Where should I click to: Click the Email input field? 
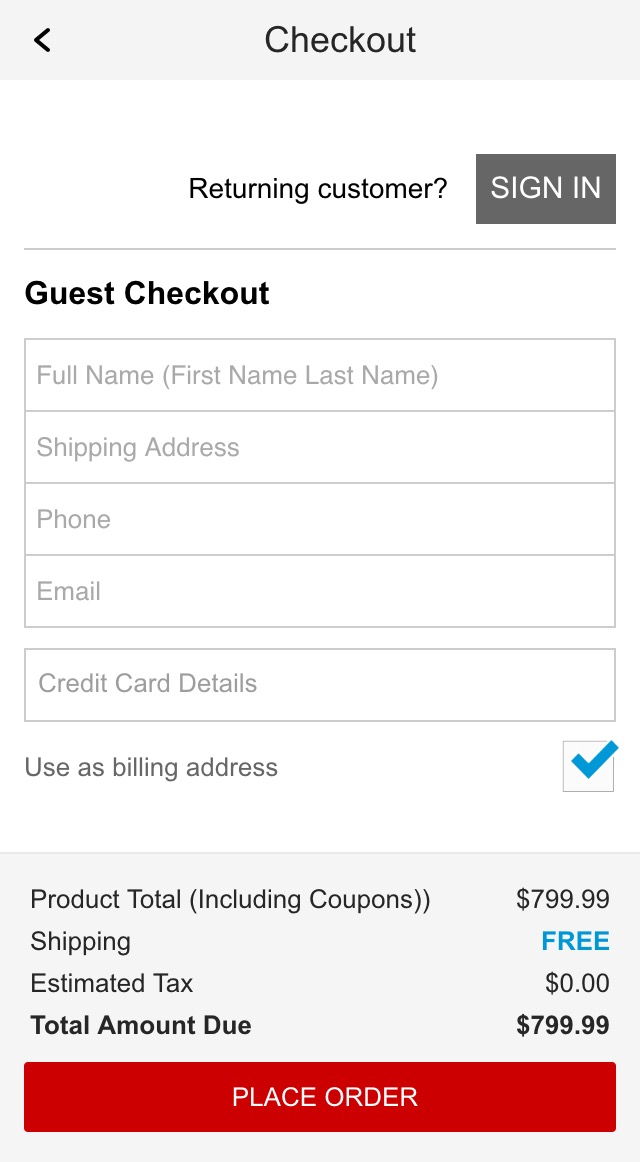coord(320,591)
